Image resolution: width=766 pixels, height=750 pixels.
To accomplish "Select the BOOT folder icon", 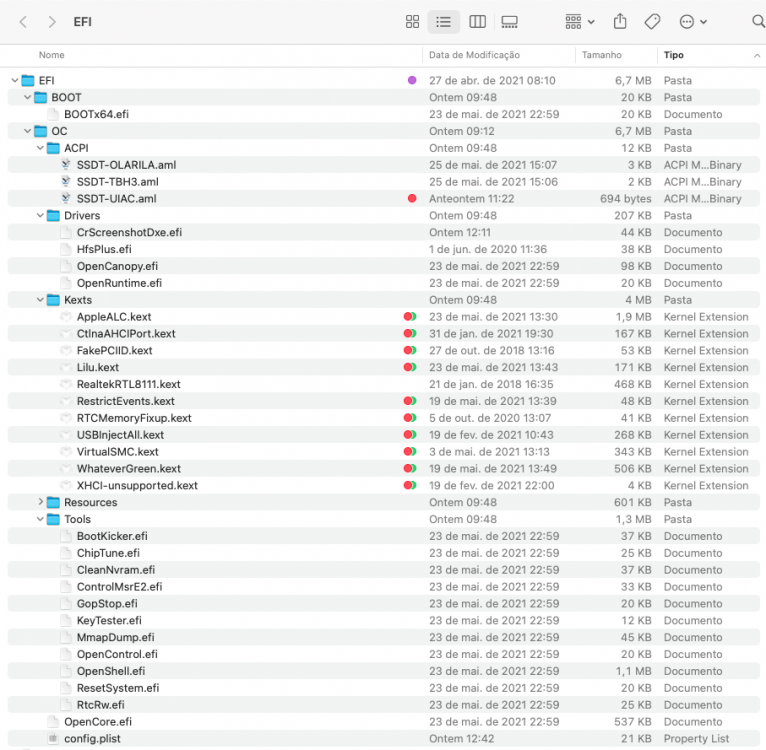I will [41, 97].
